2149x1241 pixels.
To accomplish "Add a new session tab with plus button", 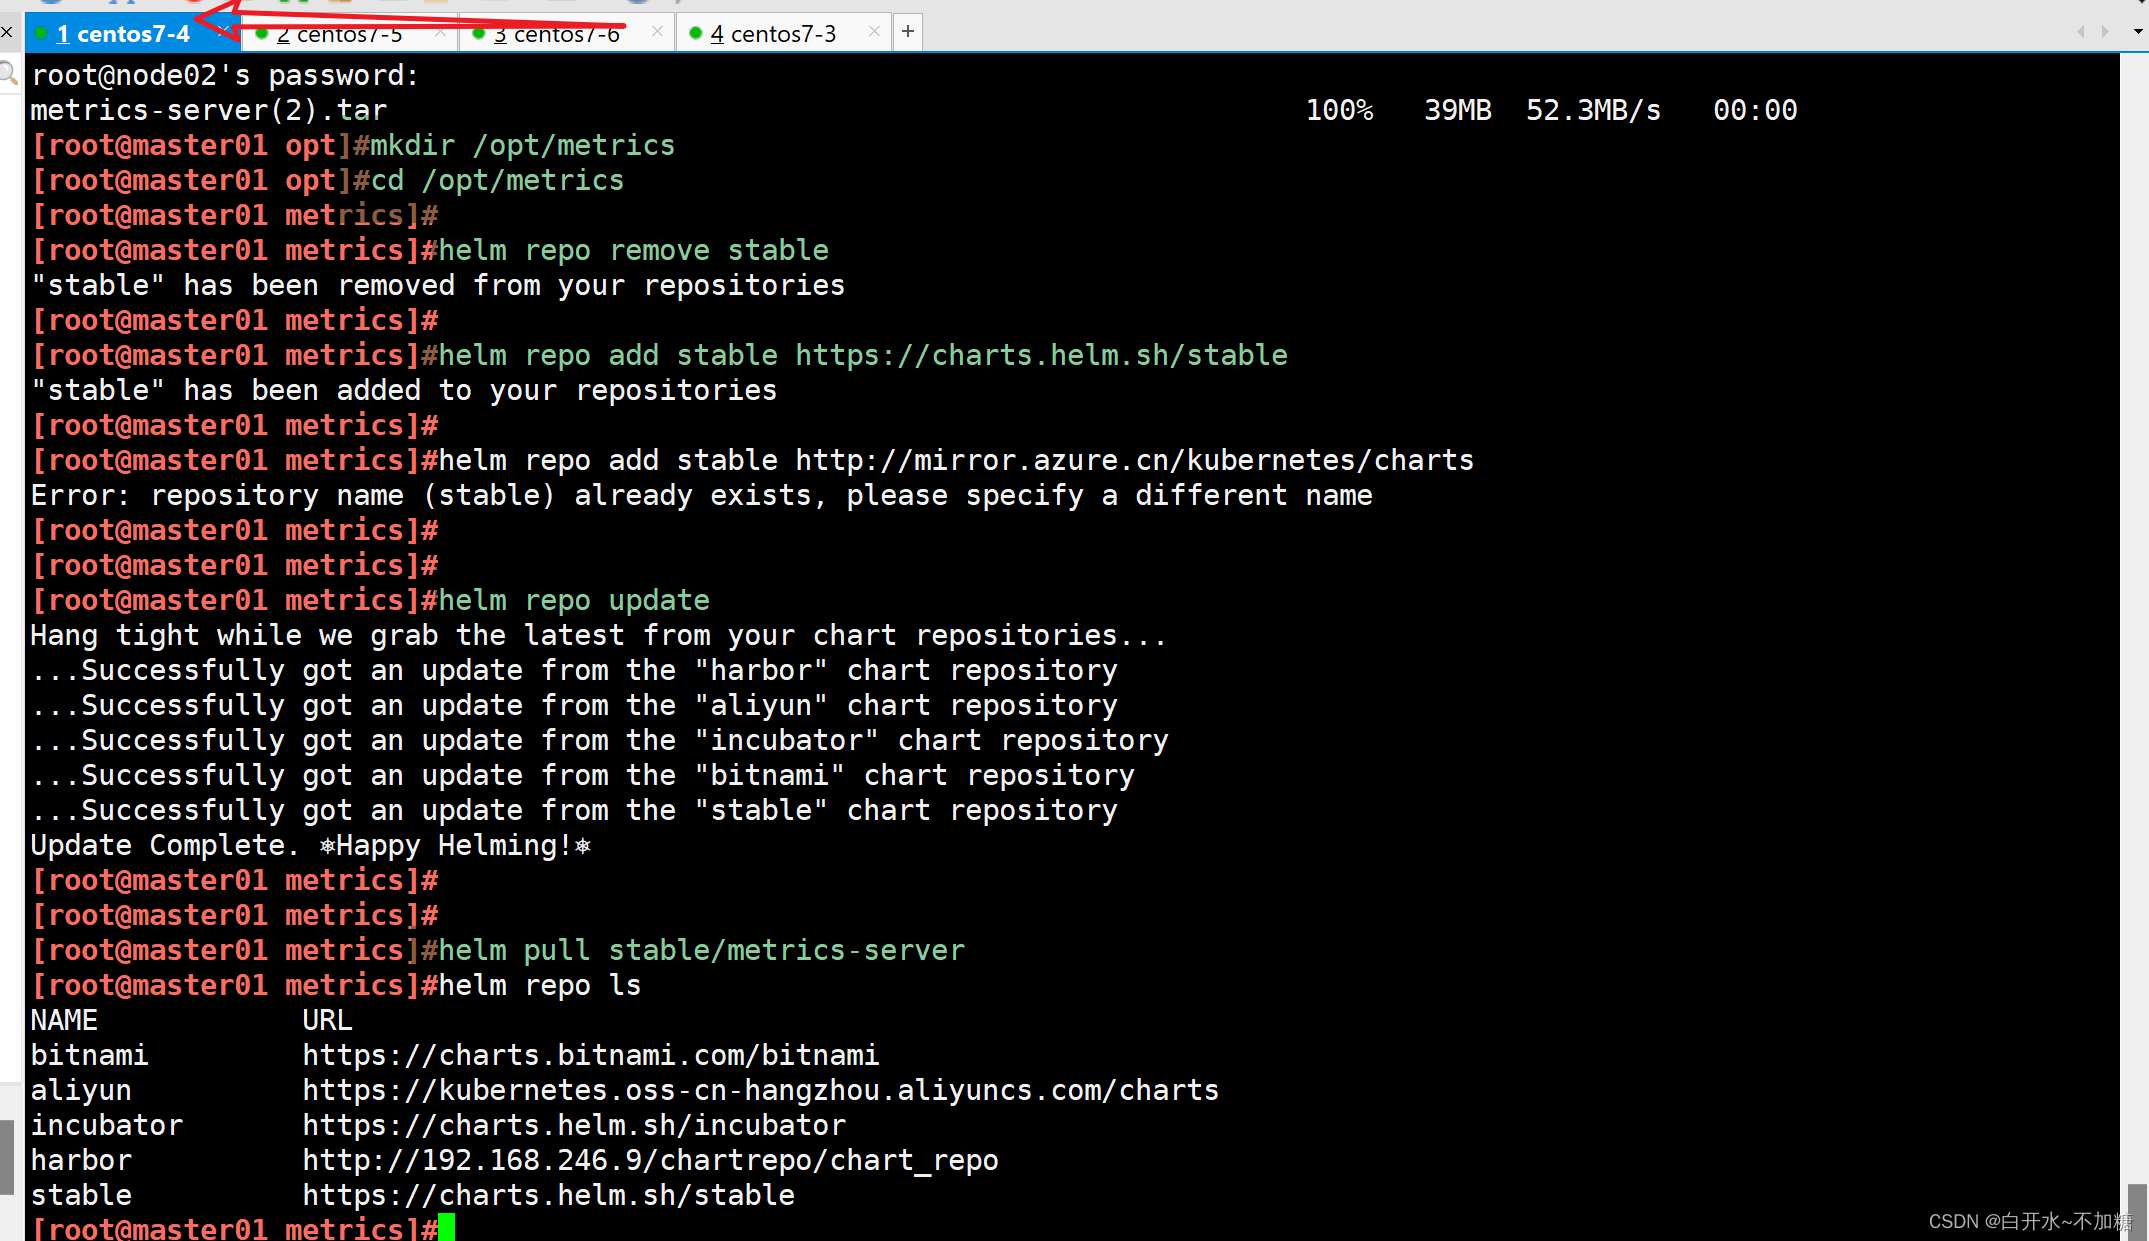I will coord(907,32).
